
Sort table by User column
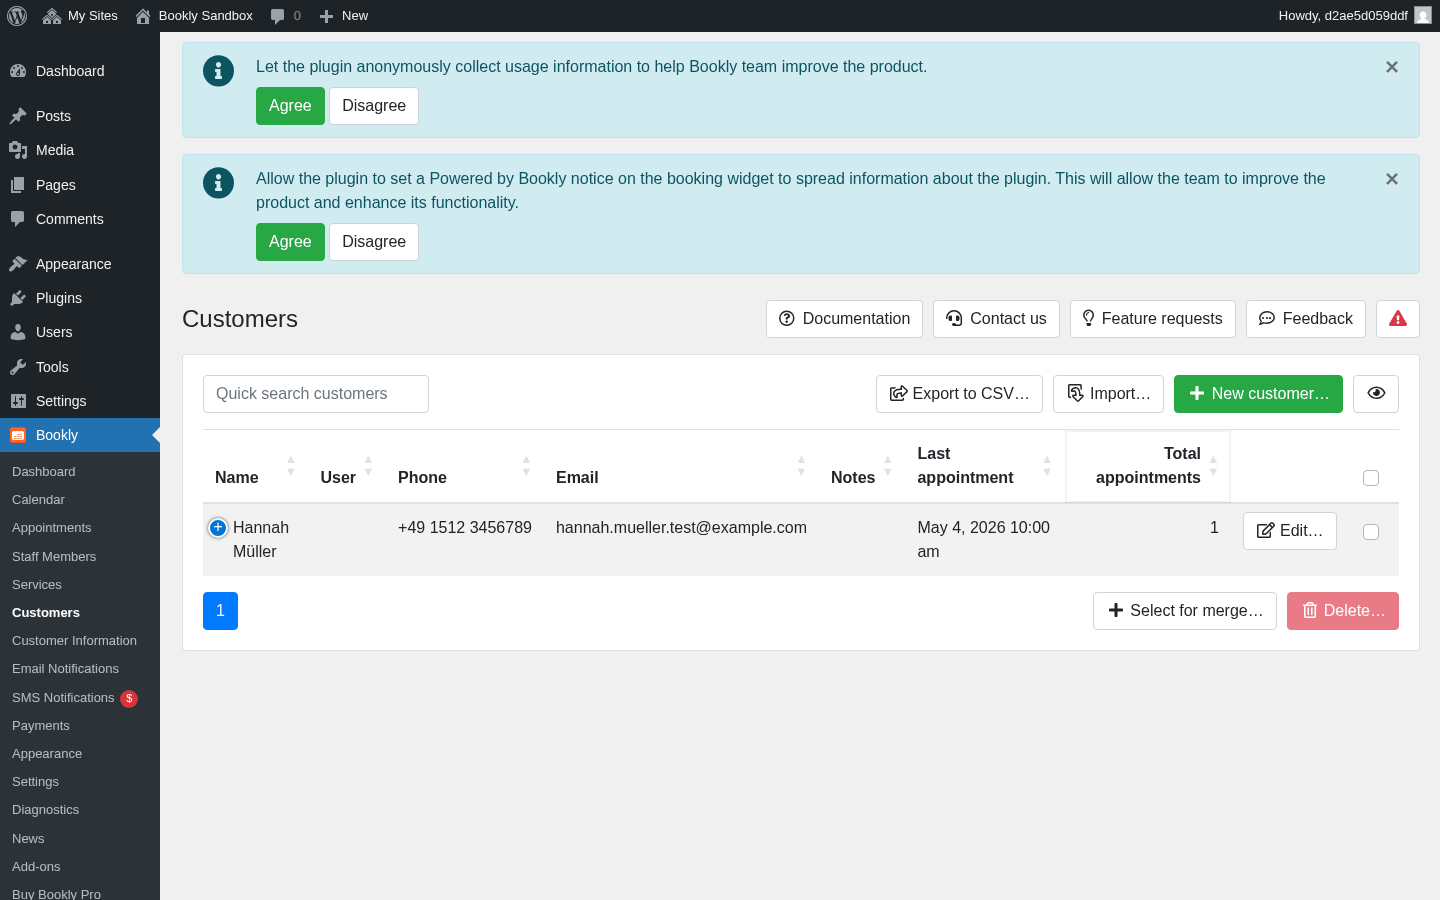347,467
